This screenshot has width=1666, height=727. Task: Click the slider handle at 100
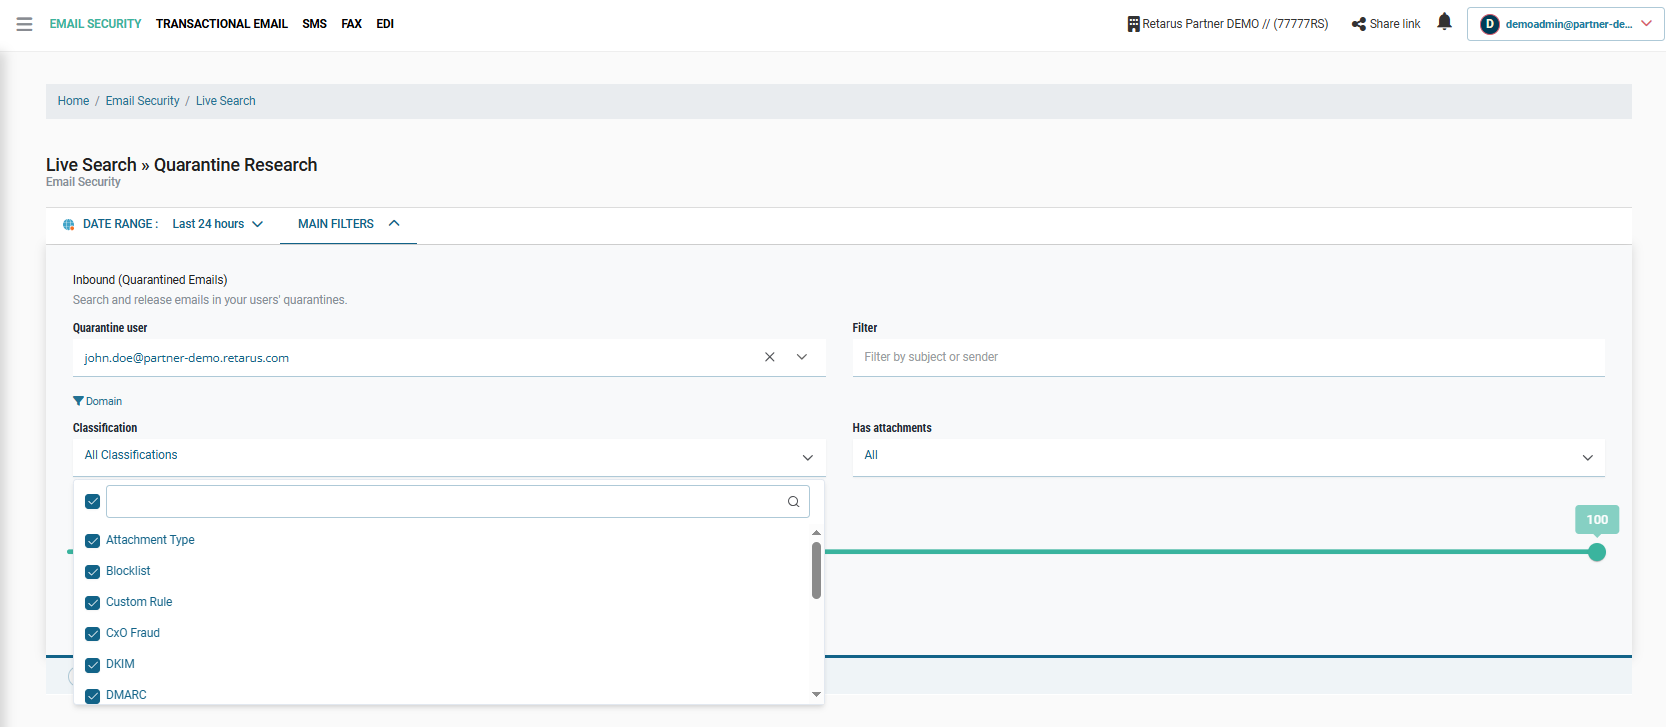point(1596,552)
